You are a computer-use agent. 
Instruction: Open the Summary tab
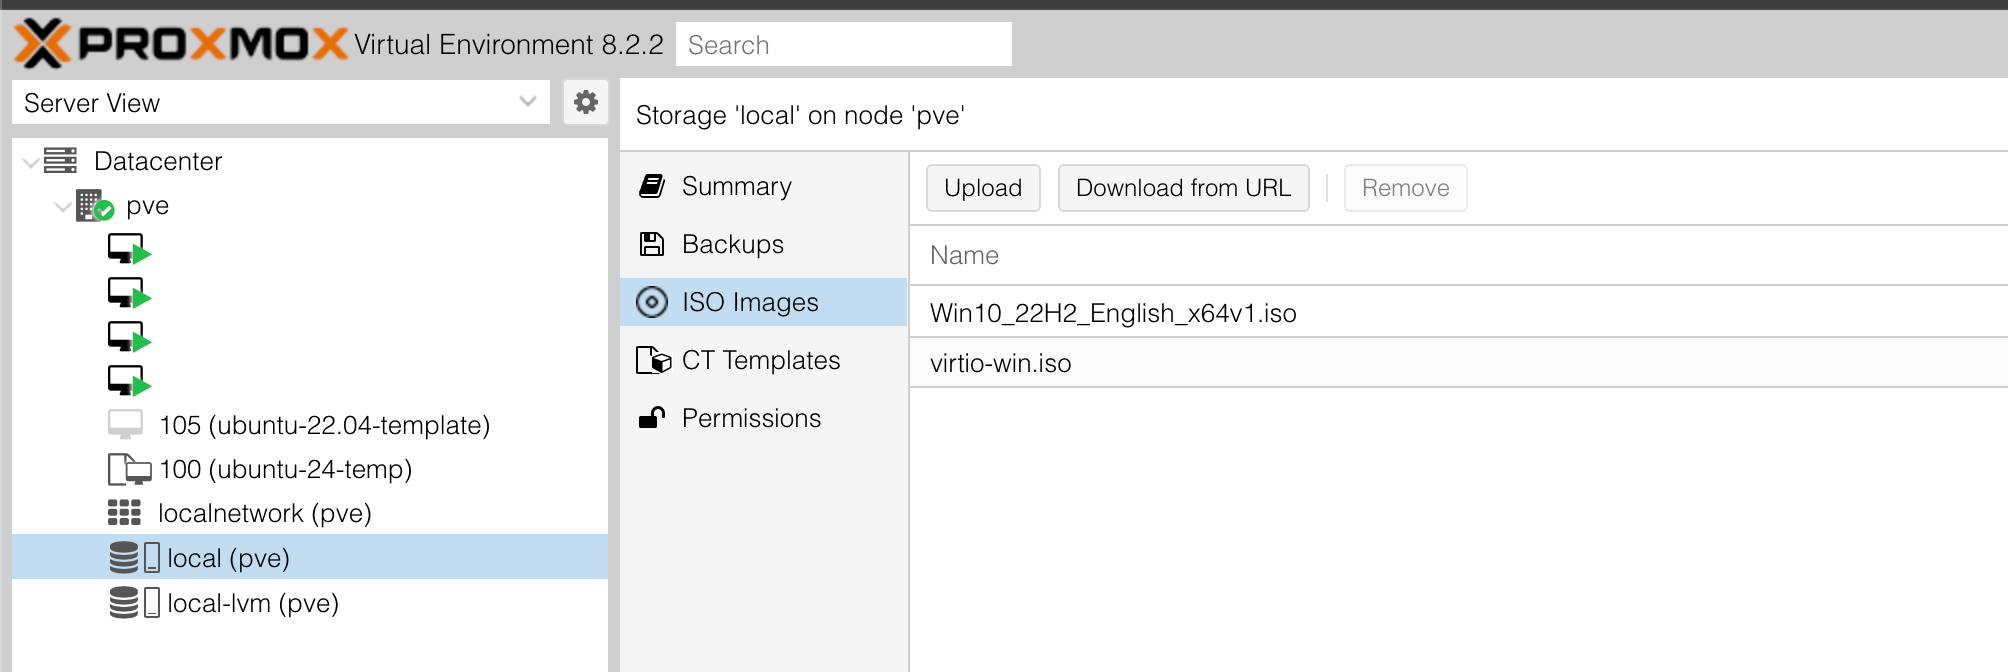pos(736,186)
